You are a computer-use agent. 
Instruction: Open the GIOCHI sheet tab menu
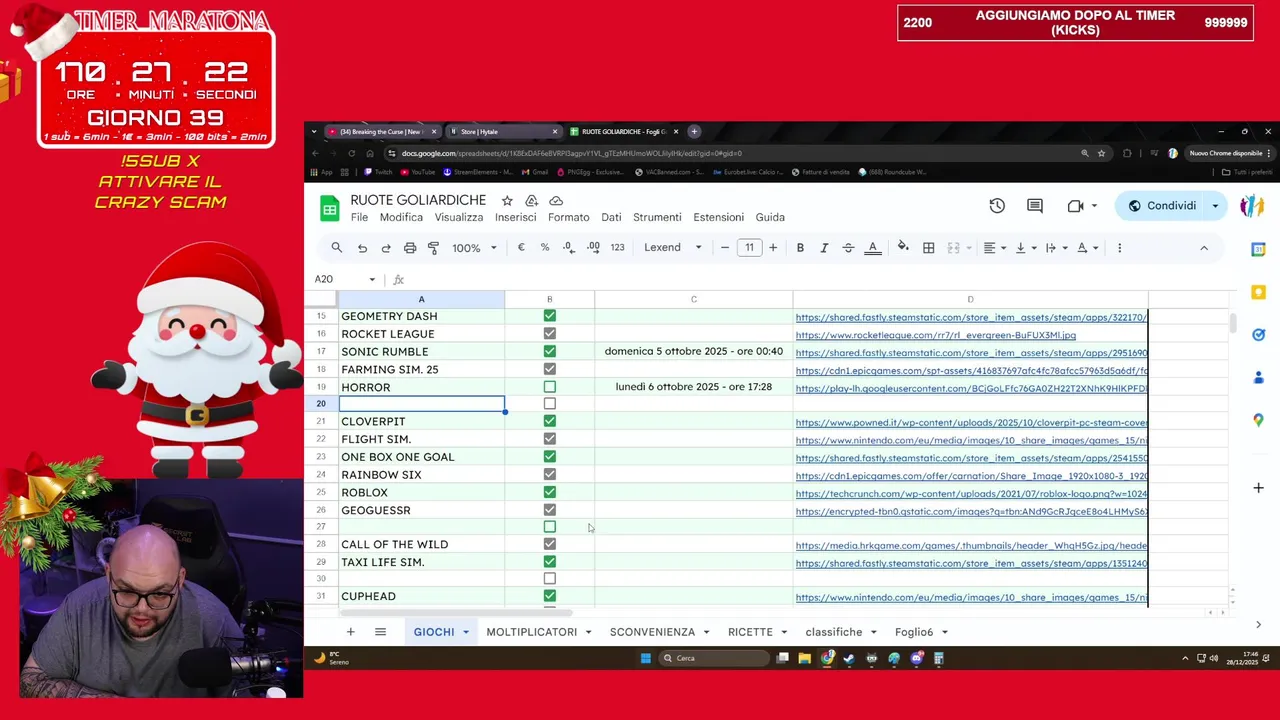[465, 632]
